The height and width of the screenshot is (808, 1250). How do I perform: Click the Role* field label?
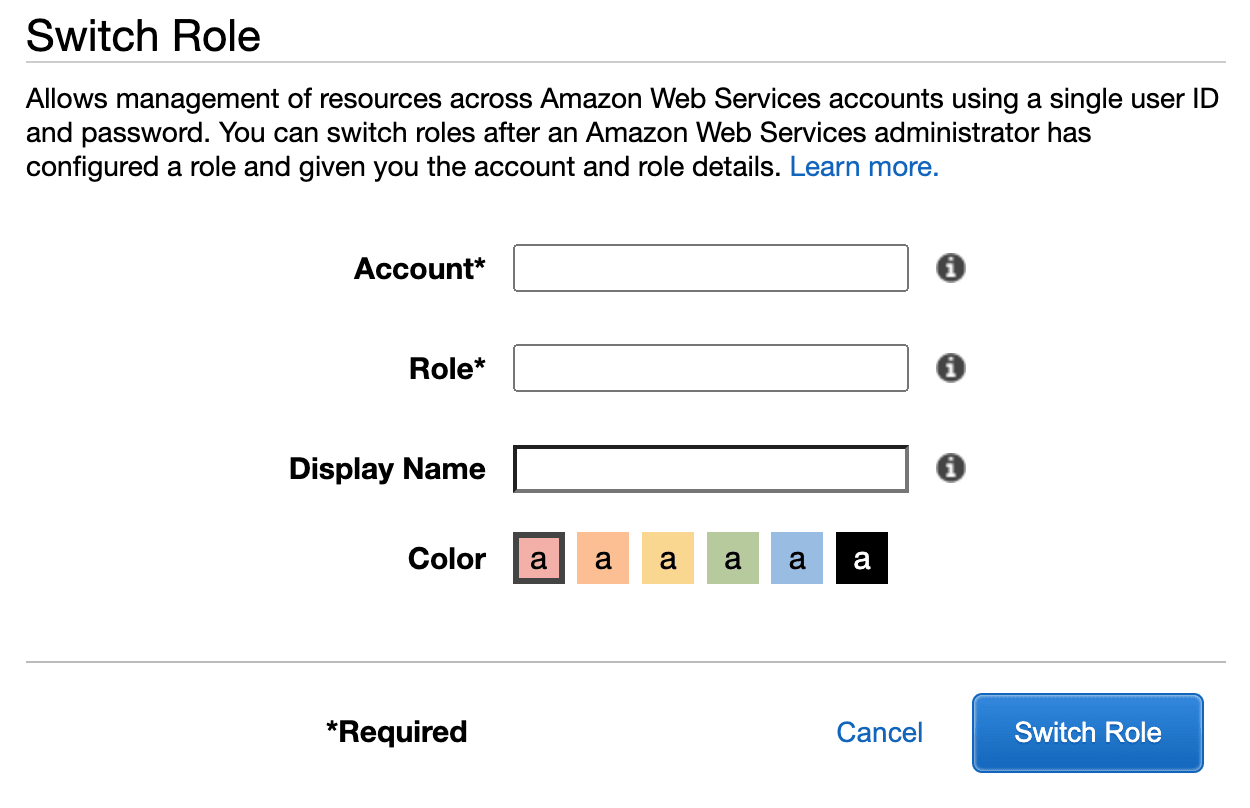tap(447, 369)
